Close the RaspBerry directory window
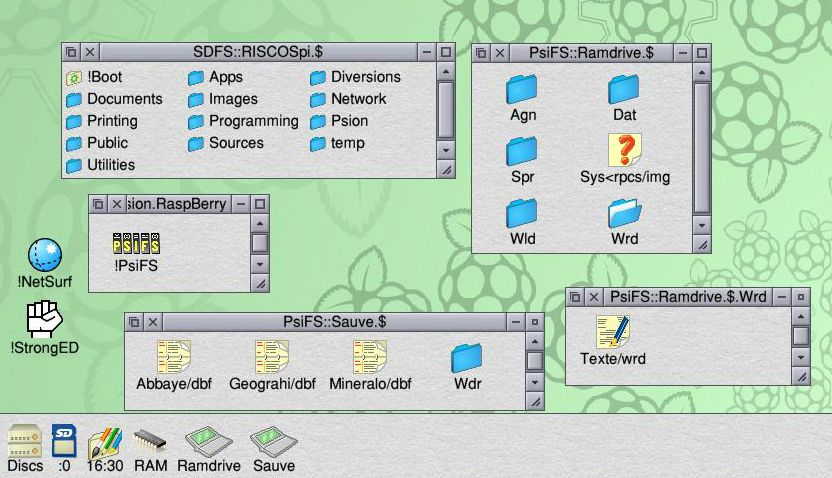832x478 pixels. [117, 204]
